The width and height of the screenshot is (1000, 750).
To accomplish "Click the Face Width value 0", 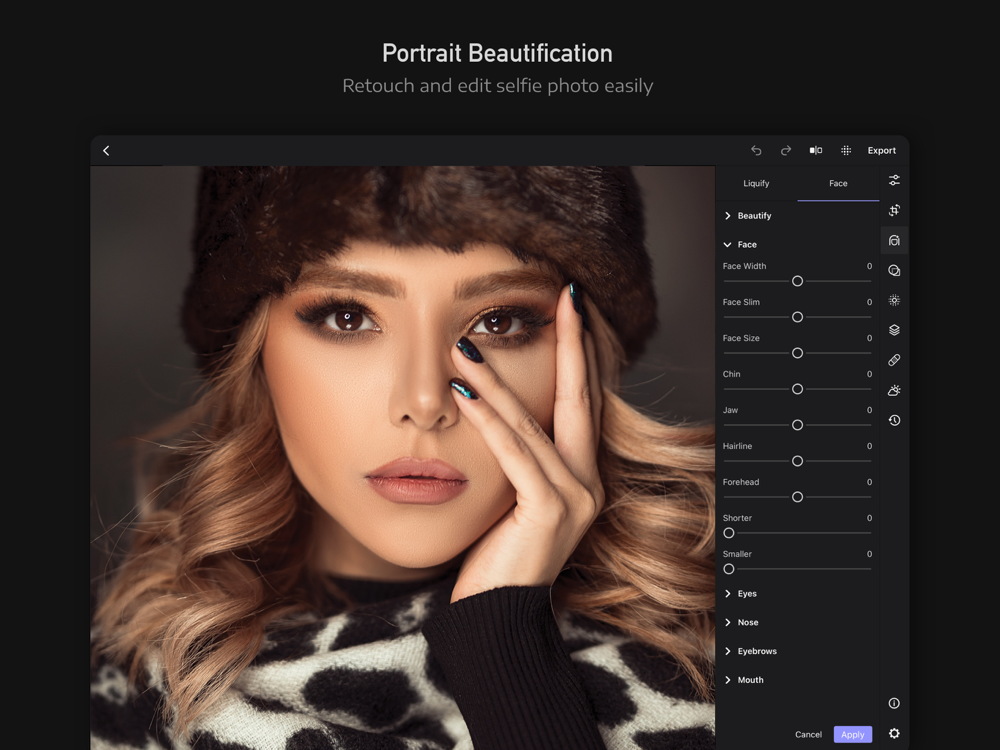I will point(869,266).
